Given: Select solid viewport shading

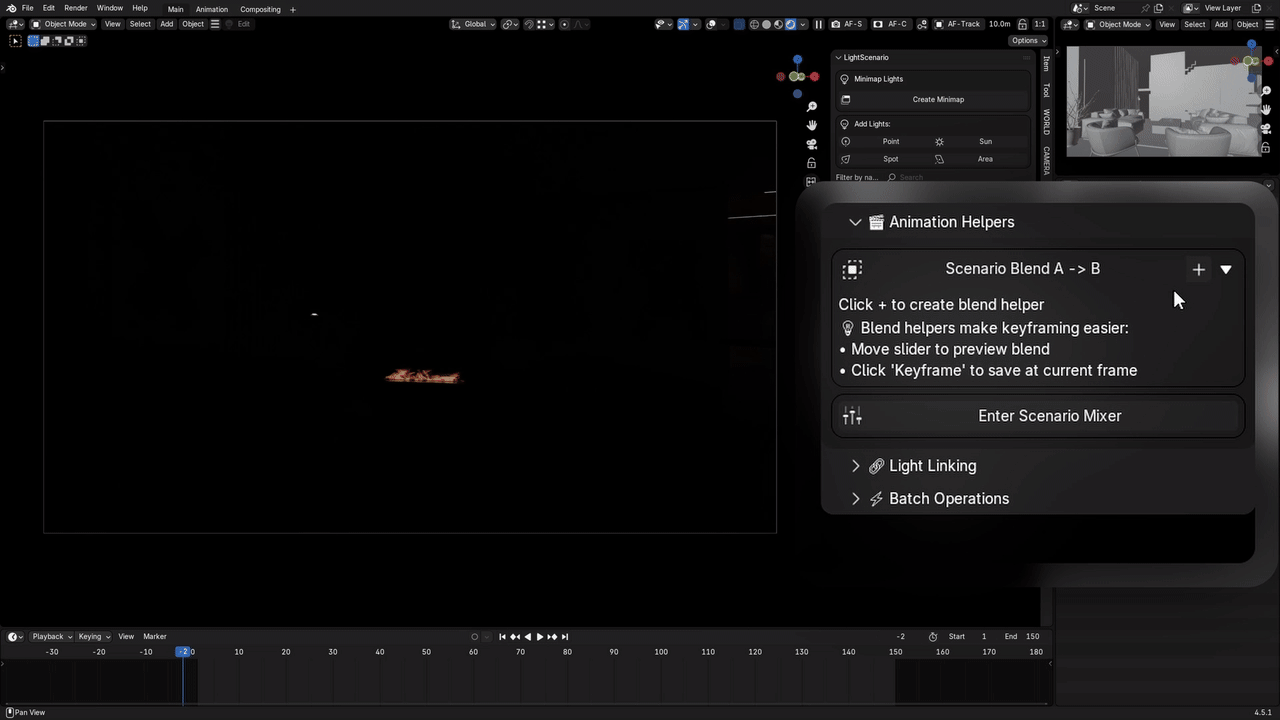Looking at the screenshot, I should tap(765, 24).
